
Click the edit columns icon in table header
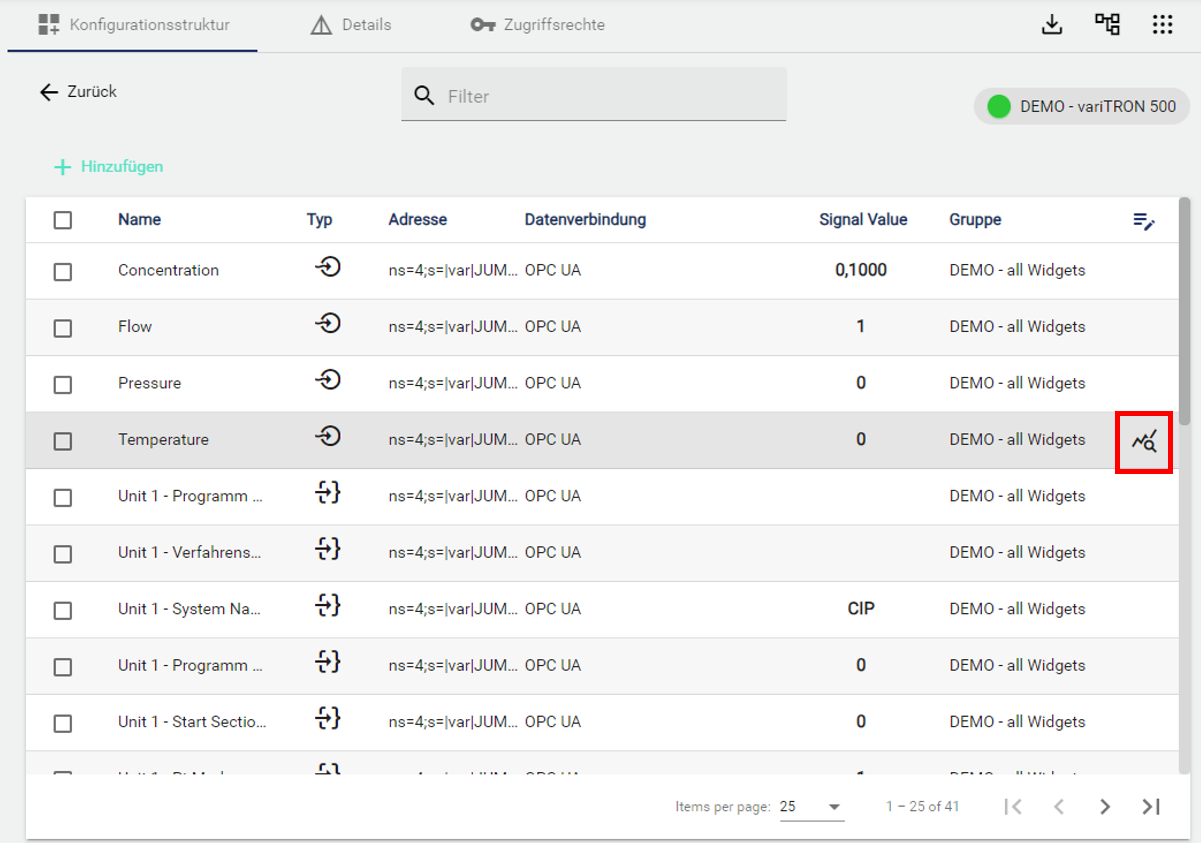[x=1144, y=221]
